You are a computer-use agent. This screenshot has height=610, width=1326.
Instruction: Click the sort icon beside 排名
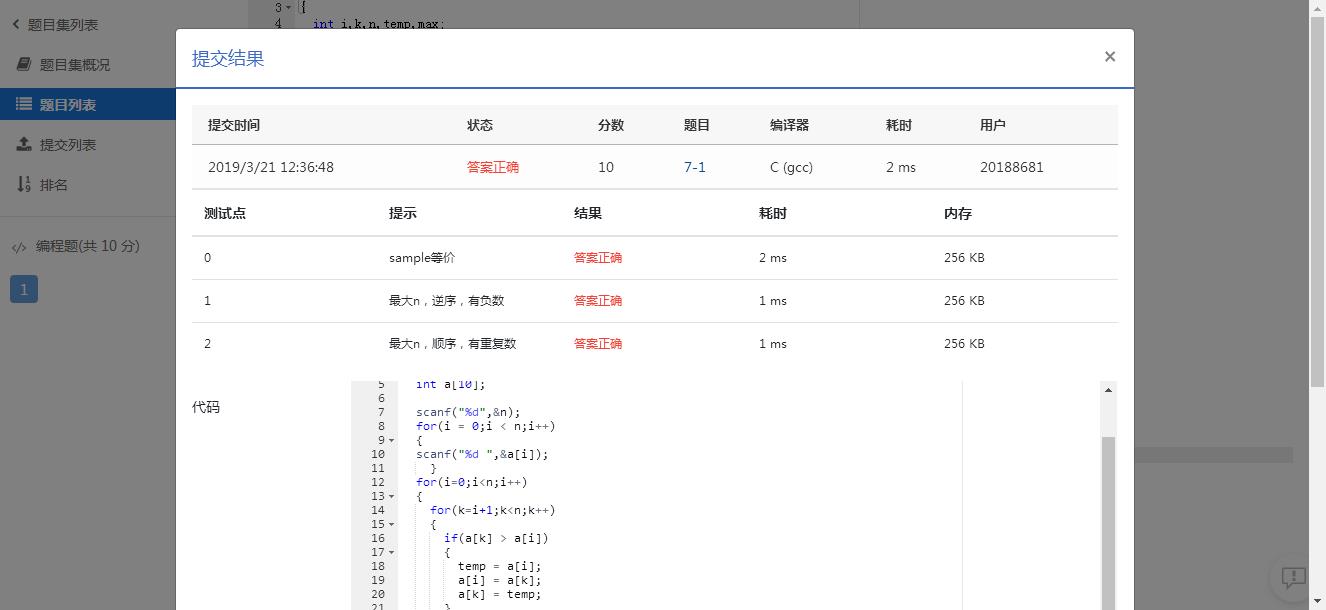click(x=24, y=184)
